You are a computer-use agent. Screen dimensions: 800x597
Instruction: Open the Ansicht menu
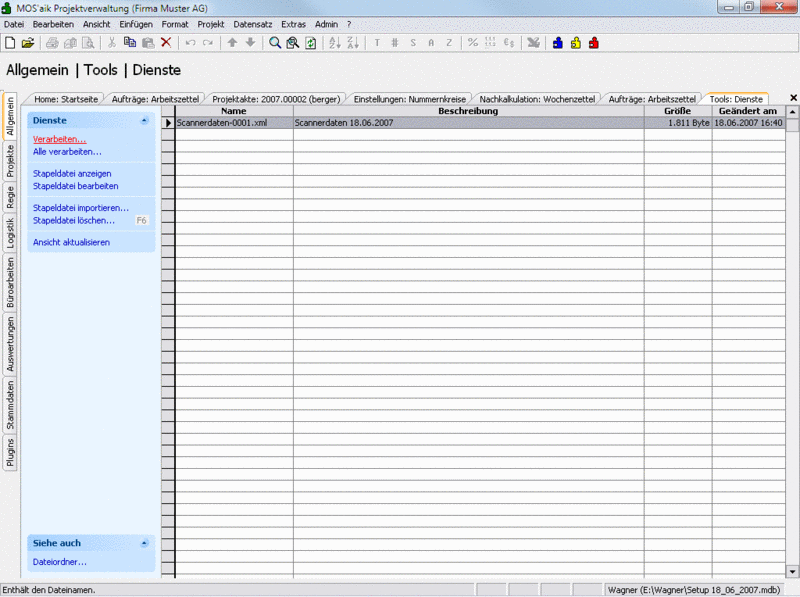click(96, 24)
